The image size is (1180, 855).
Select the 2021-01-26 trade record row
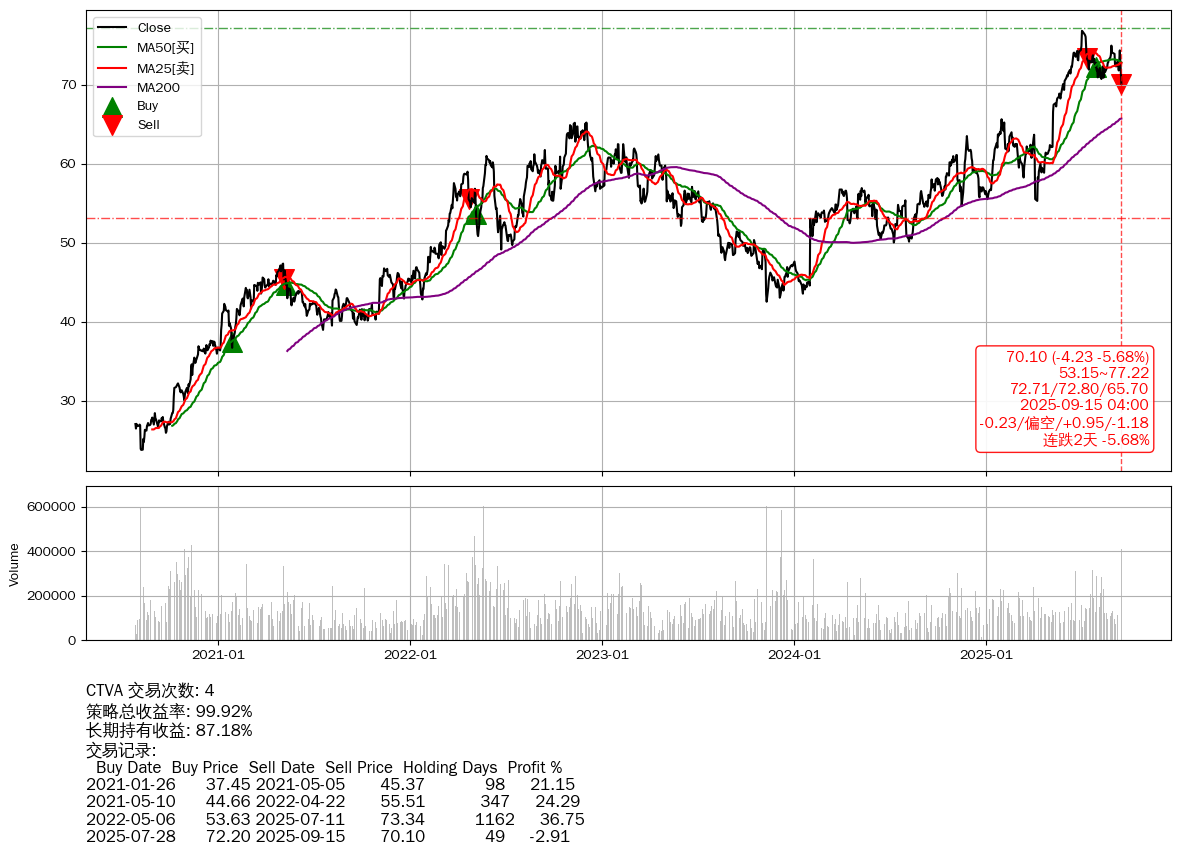330,784
